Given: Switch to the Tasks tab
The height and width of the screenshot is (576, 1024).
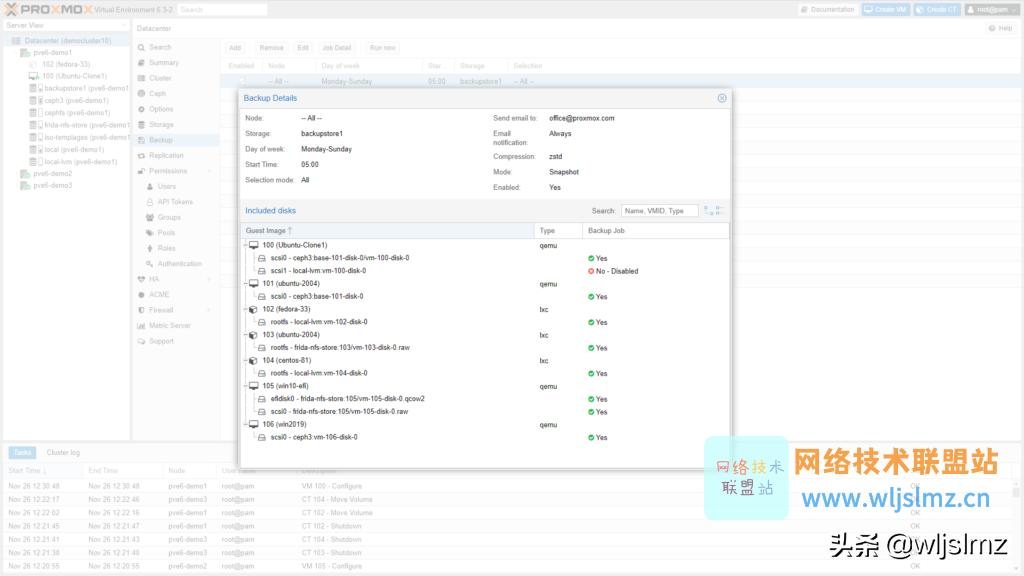Looking at the screenshot, I should tap(22, 453).
